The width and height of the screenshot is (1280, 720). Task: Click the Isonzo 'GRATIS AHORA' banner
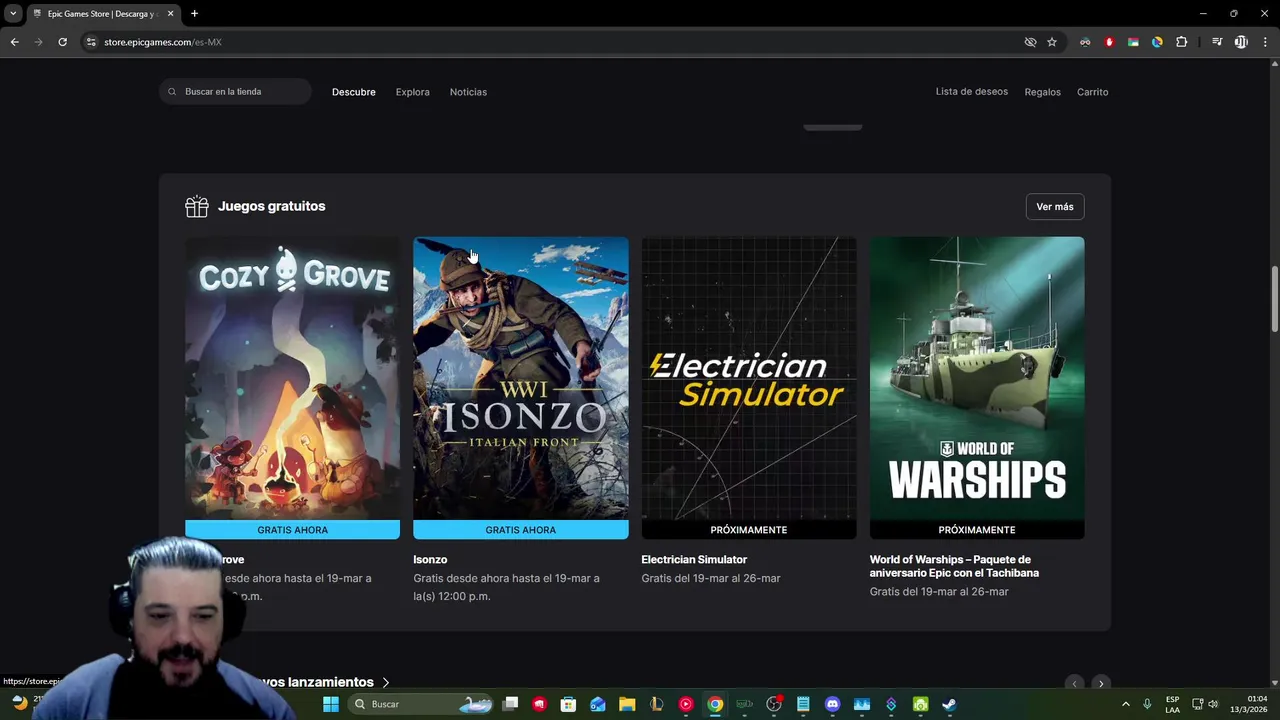521,530
